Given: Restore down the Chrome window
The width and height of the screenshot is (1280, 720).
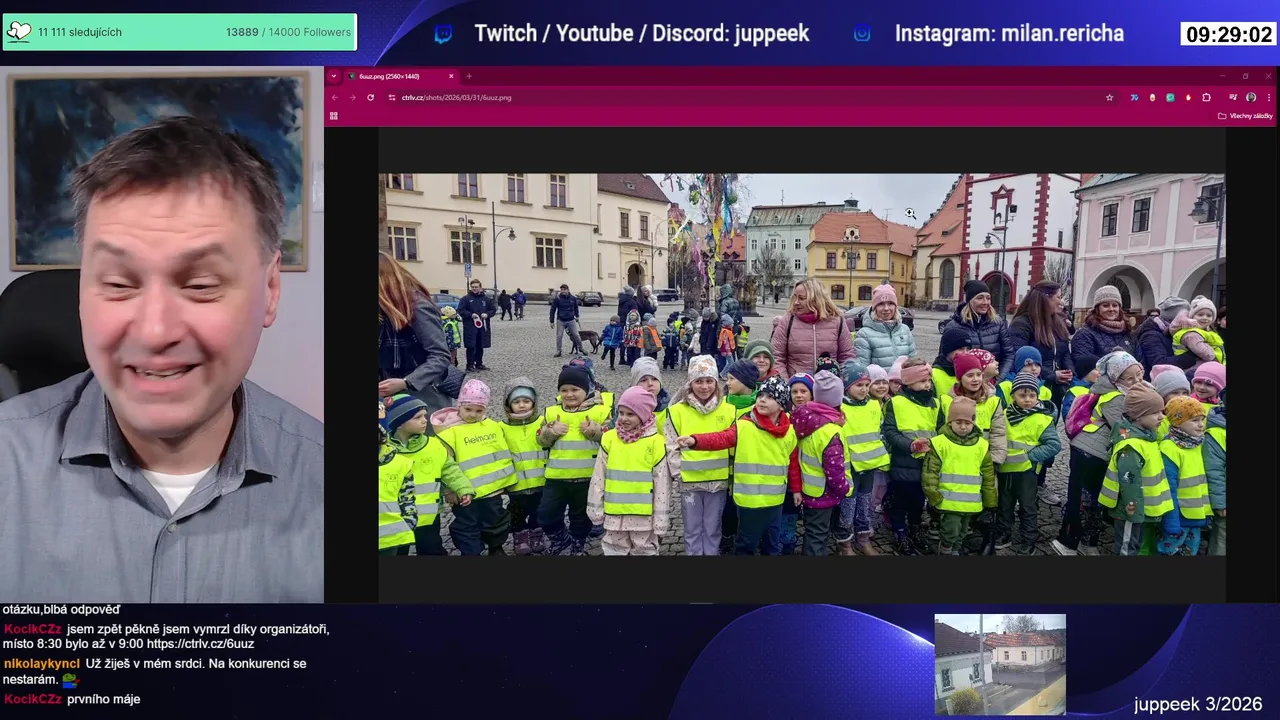Looking at the screenshot, I should point(1245,76).
